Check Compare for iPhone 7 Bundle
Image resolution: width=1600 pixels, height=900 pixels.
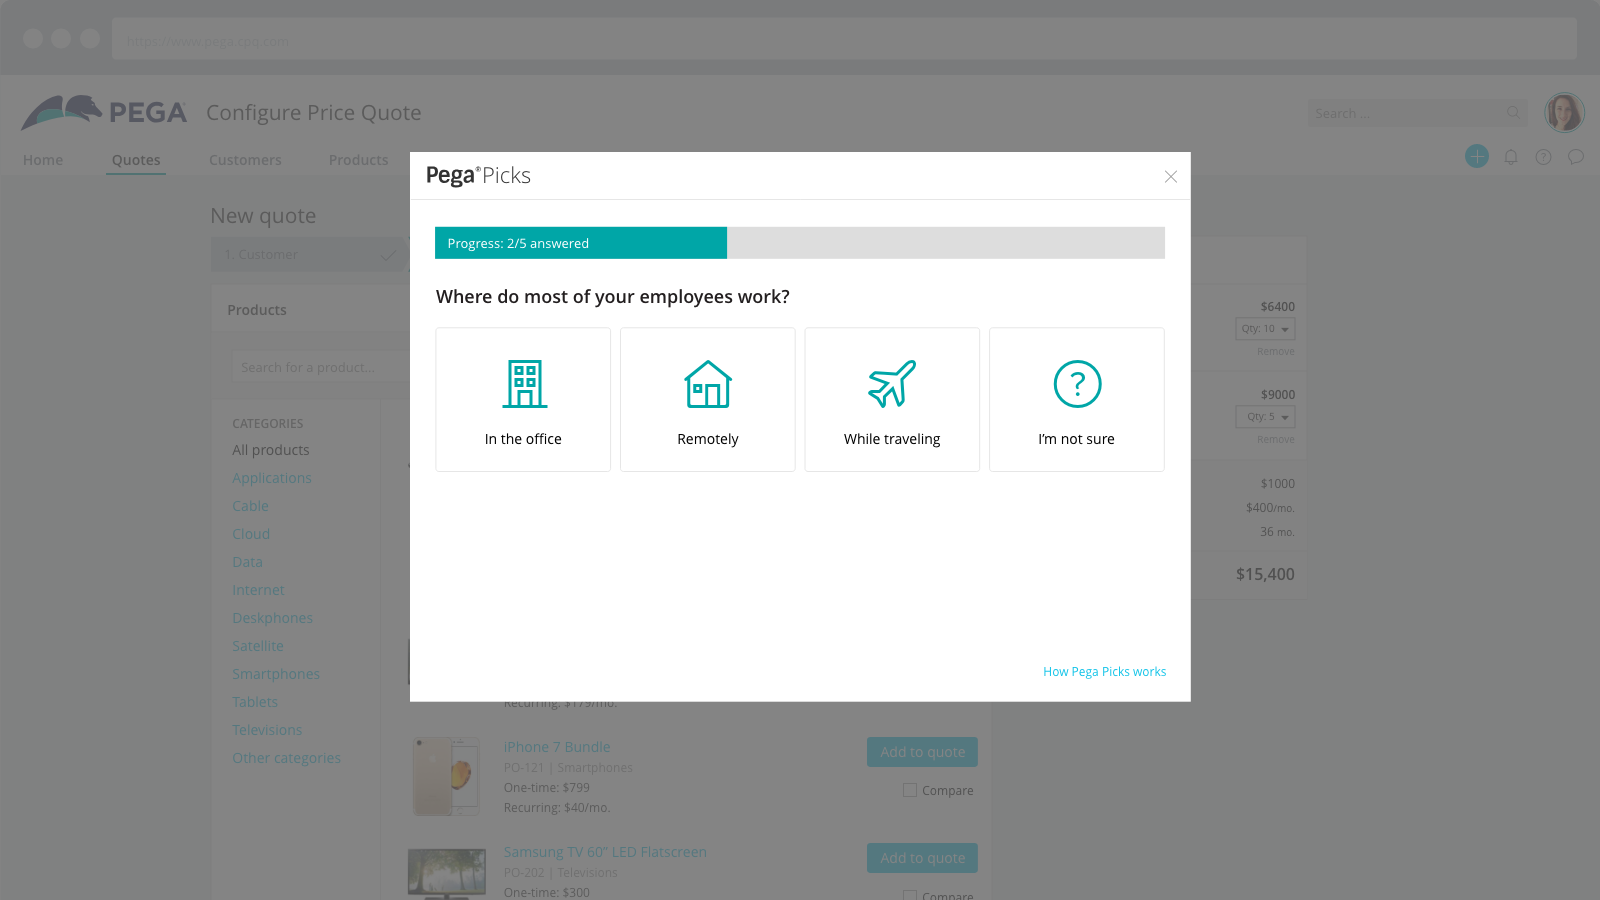click(x=910, y=790)
